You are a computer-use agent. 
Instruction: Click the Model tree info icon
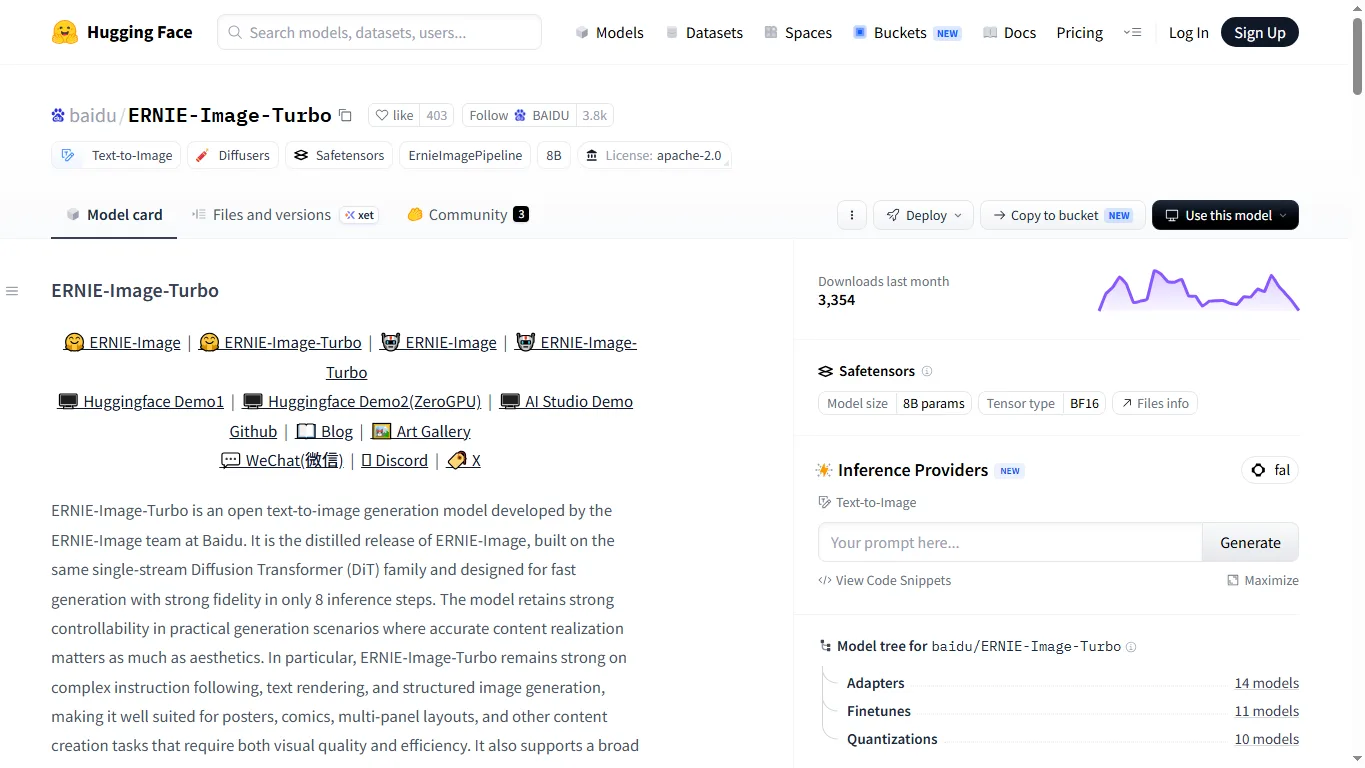[1131, 647]
